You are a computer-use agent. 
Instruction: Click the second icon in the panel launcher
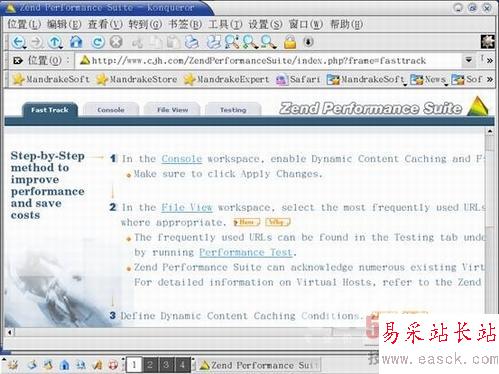(32, 365)
